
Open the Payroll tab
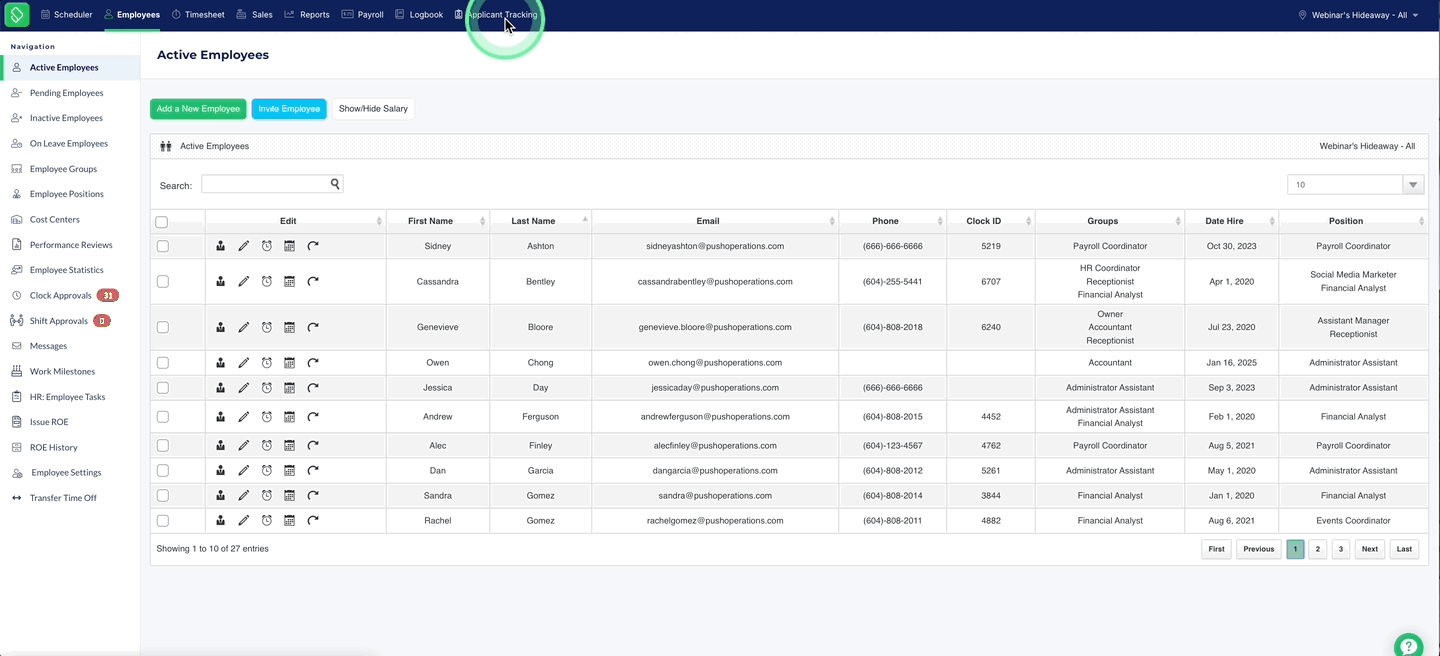pos(362,15)
